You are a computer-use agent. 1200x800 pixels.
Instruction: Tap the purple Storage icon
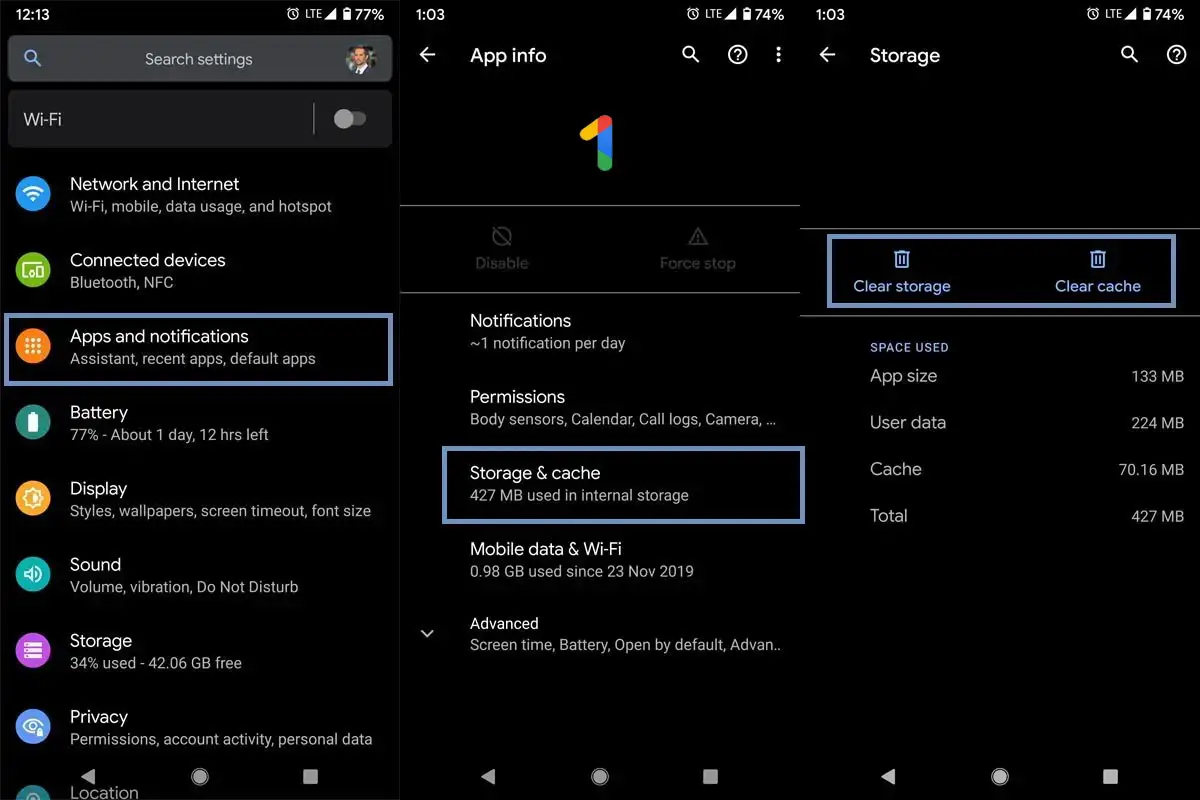tap(33, 650)
